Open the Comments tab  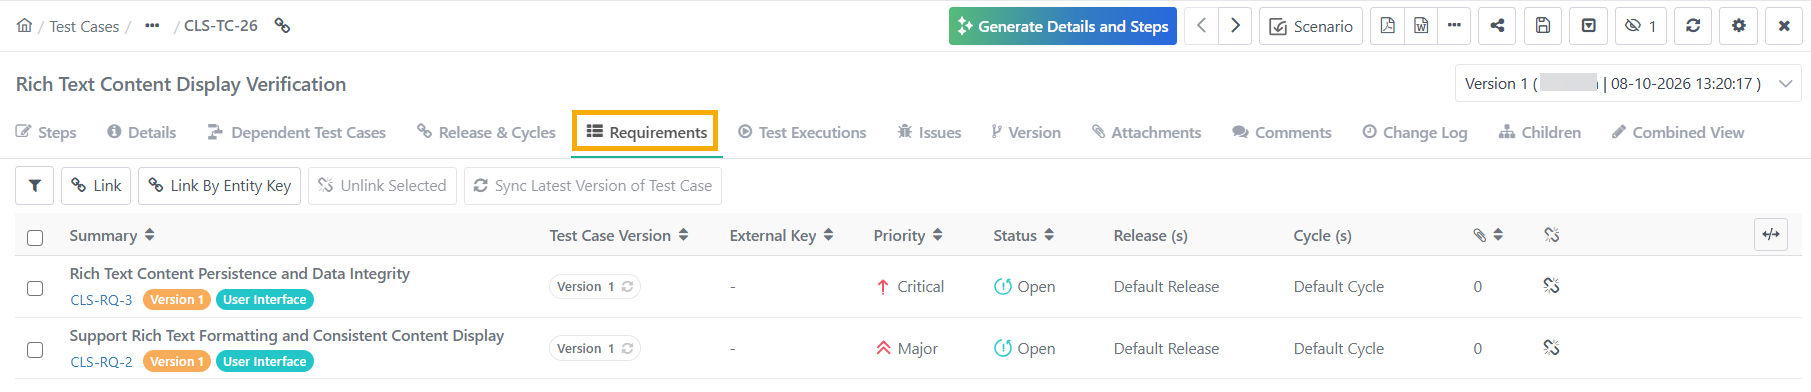(1282, 132)
